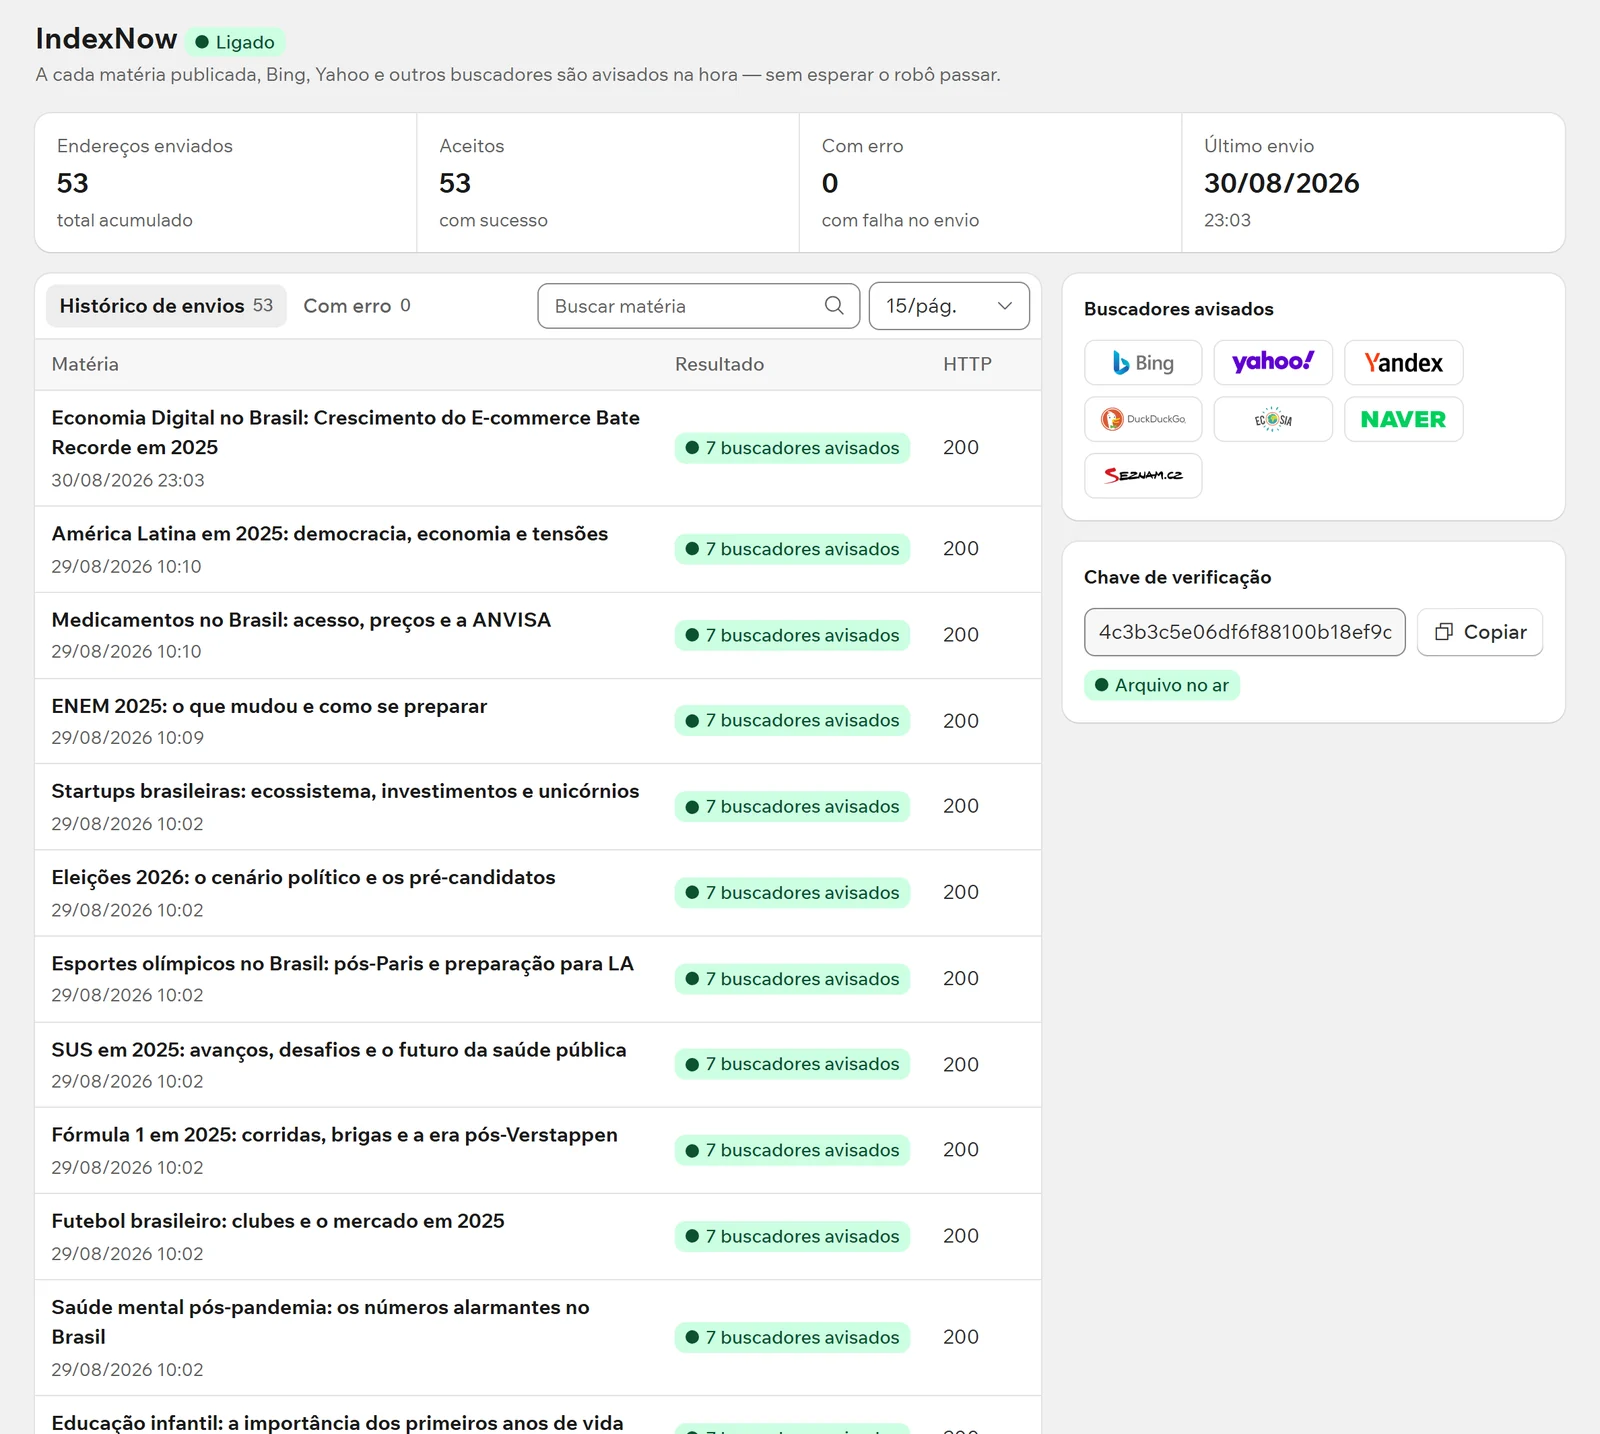
Task: Click the Último envio date 30/08/2026
Action: tap(1281, 183)
